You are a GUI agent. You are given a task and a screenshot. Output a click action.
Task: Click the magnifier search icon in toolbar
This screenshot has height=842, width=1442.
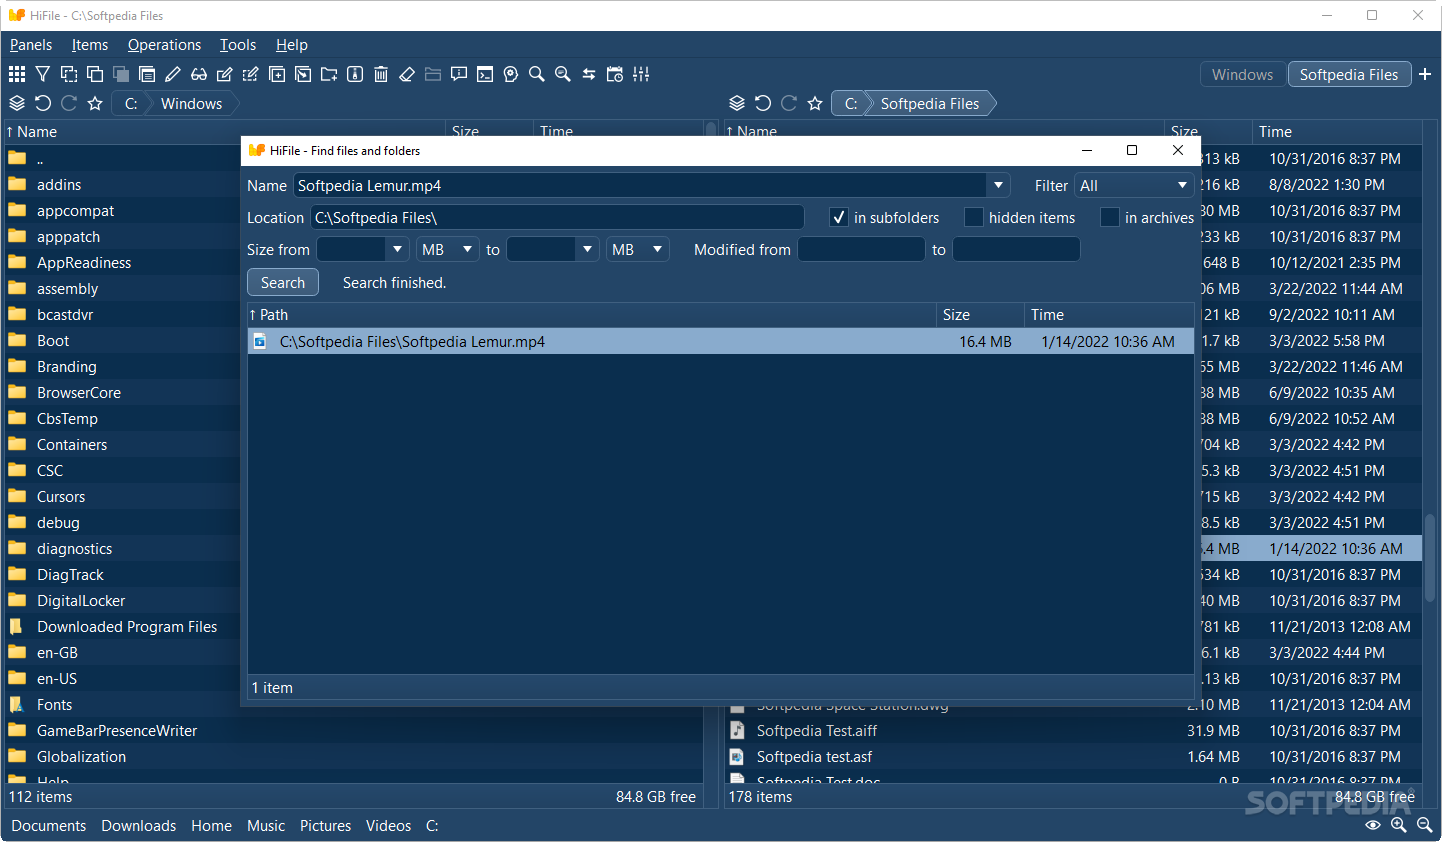pos(537,74)
